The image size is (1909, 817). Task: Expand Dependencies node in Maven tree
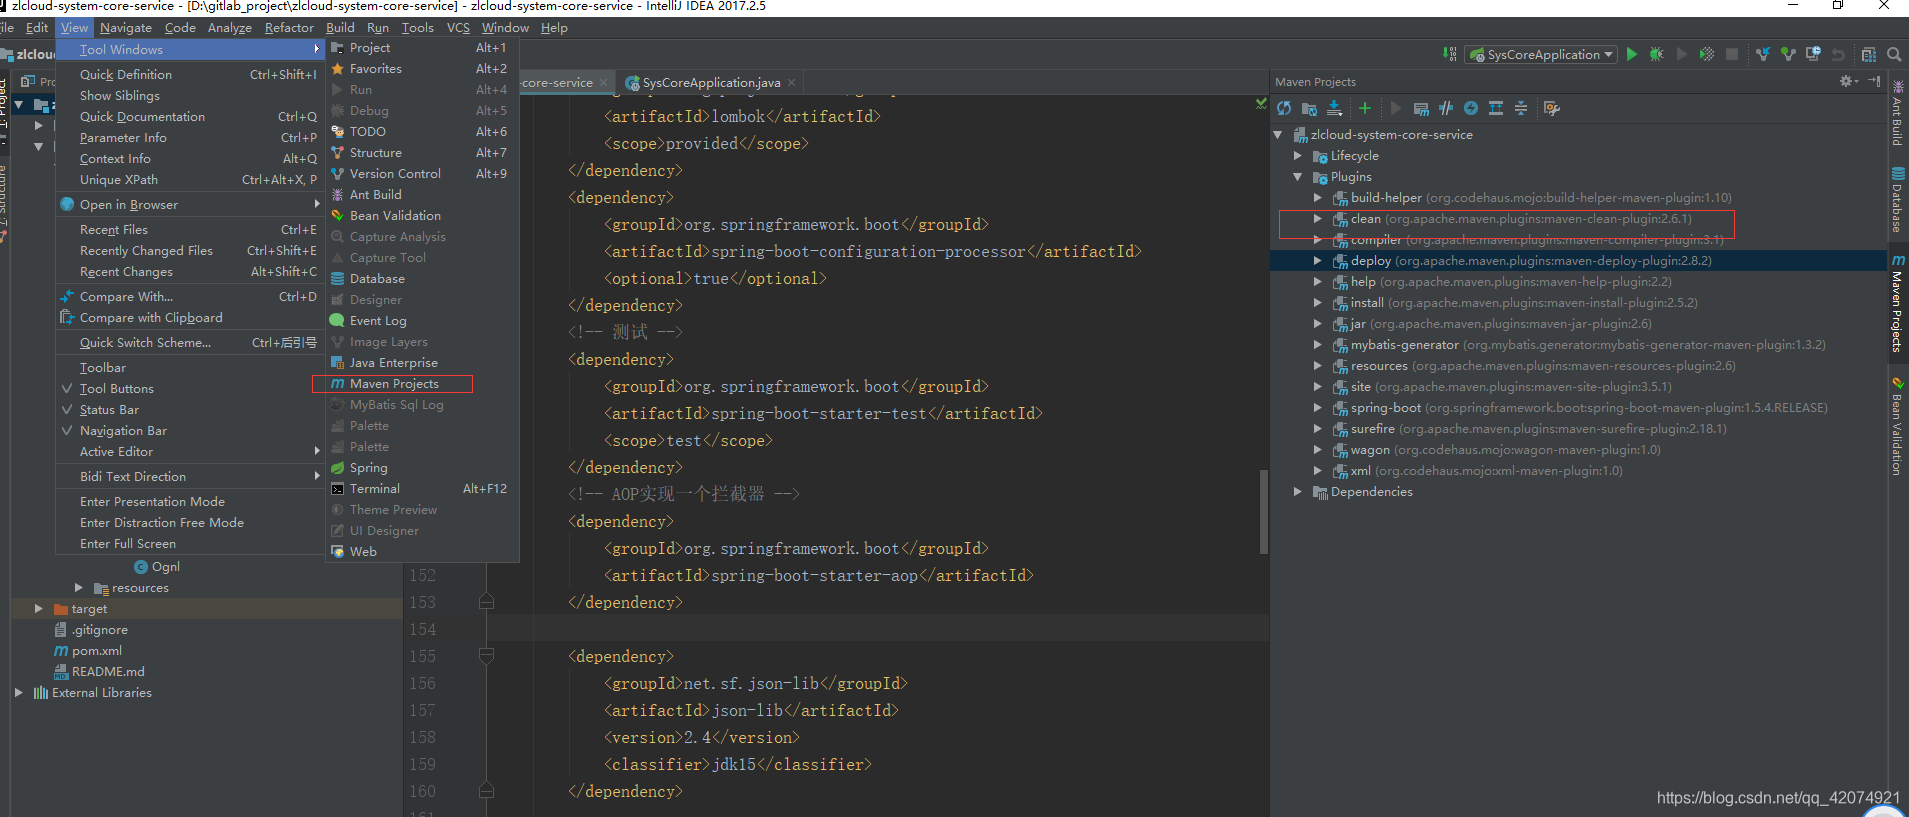[x=1298, y=491]
